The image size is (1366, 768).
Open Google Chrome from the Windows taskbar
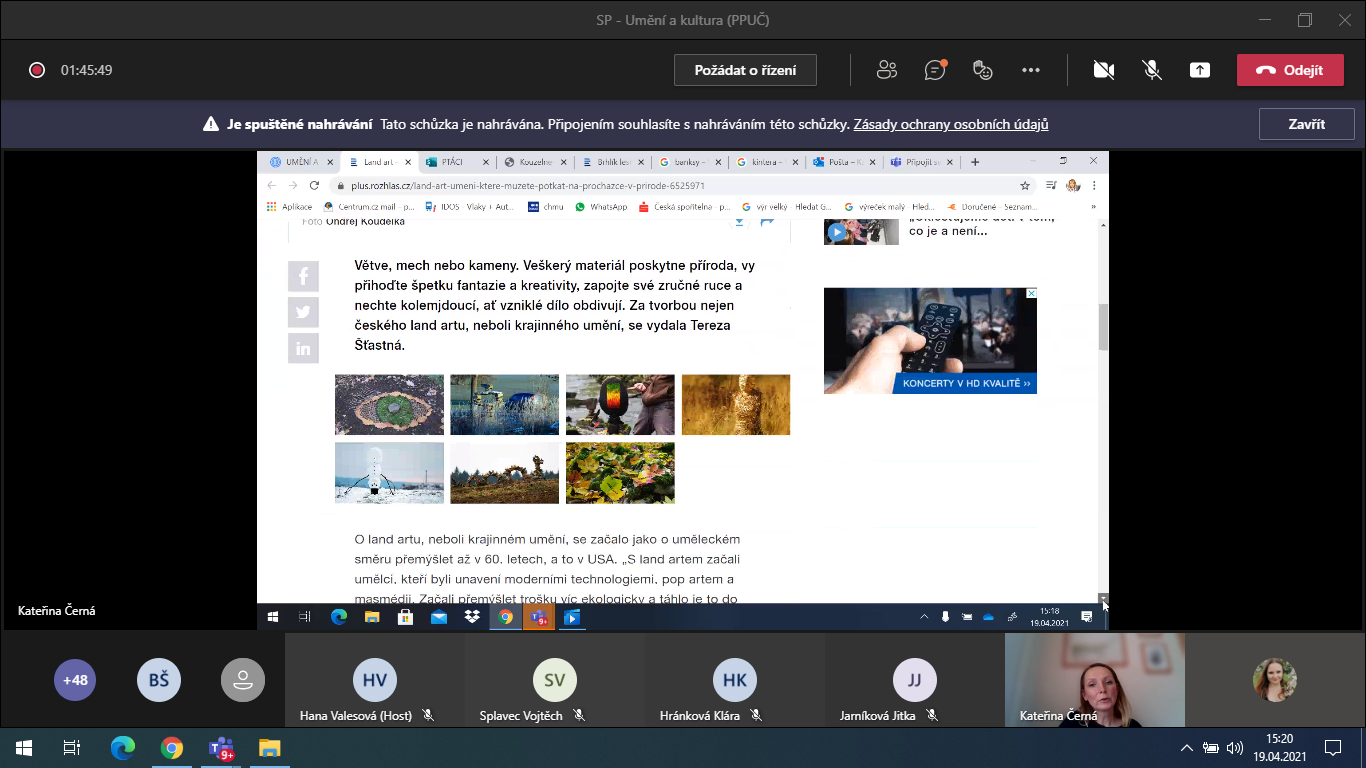click(172, 748)
